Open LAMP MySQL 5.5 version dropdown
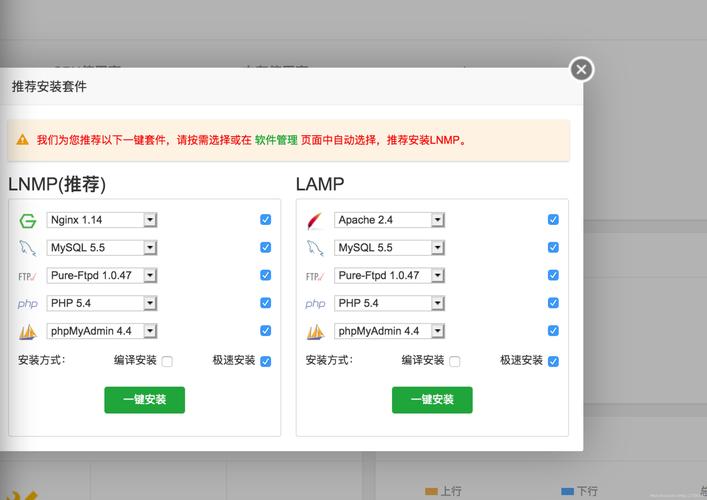This screenshot has width=707, height=500. tap(389, 248)
